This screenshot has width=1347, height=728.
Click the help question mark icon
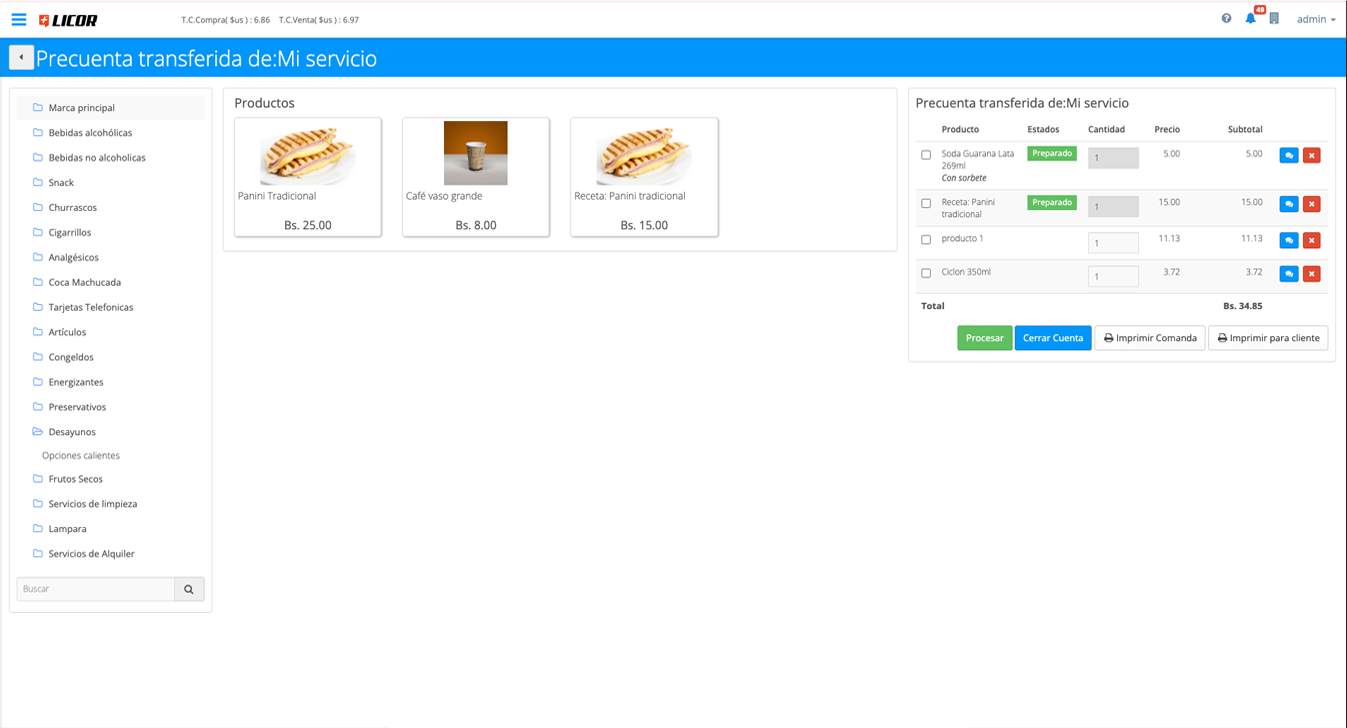(1226, 19)
